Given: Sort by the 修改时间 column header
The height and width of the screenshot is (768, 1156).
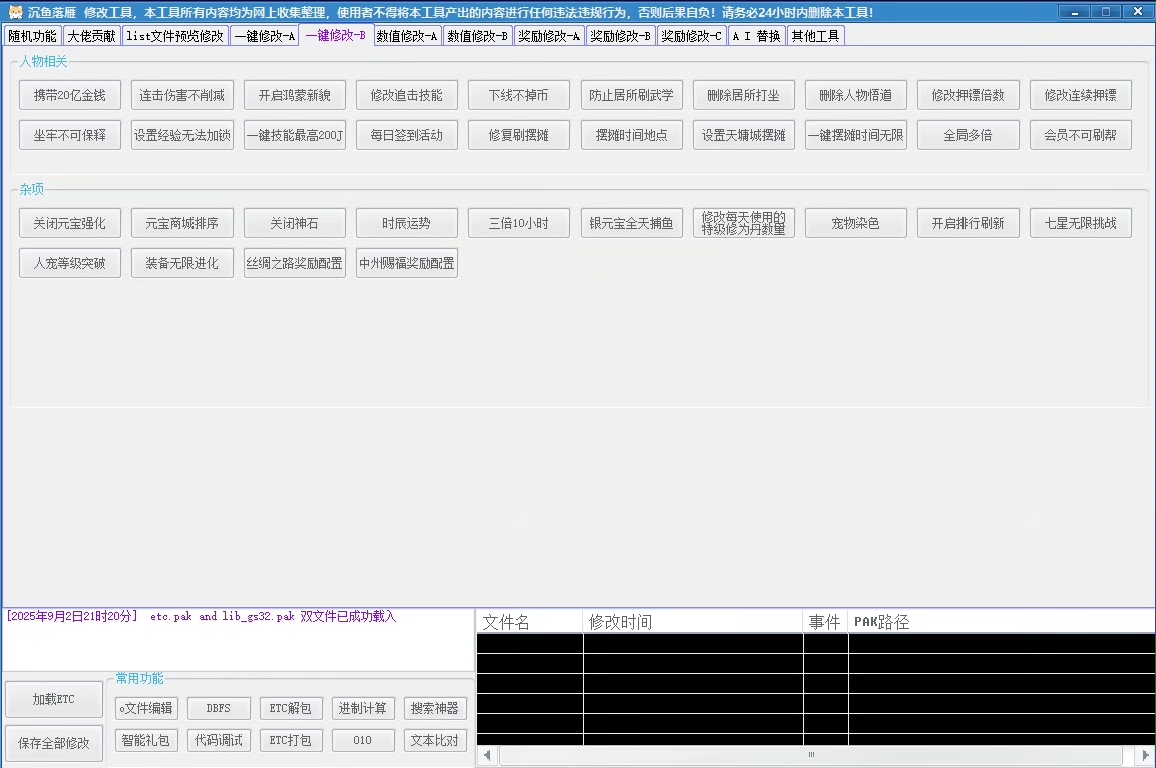Looking at the screenshot, I should pyautogui.click(x=693, y=622).
